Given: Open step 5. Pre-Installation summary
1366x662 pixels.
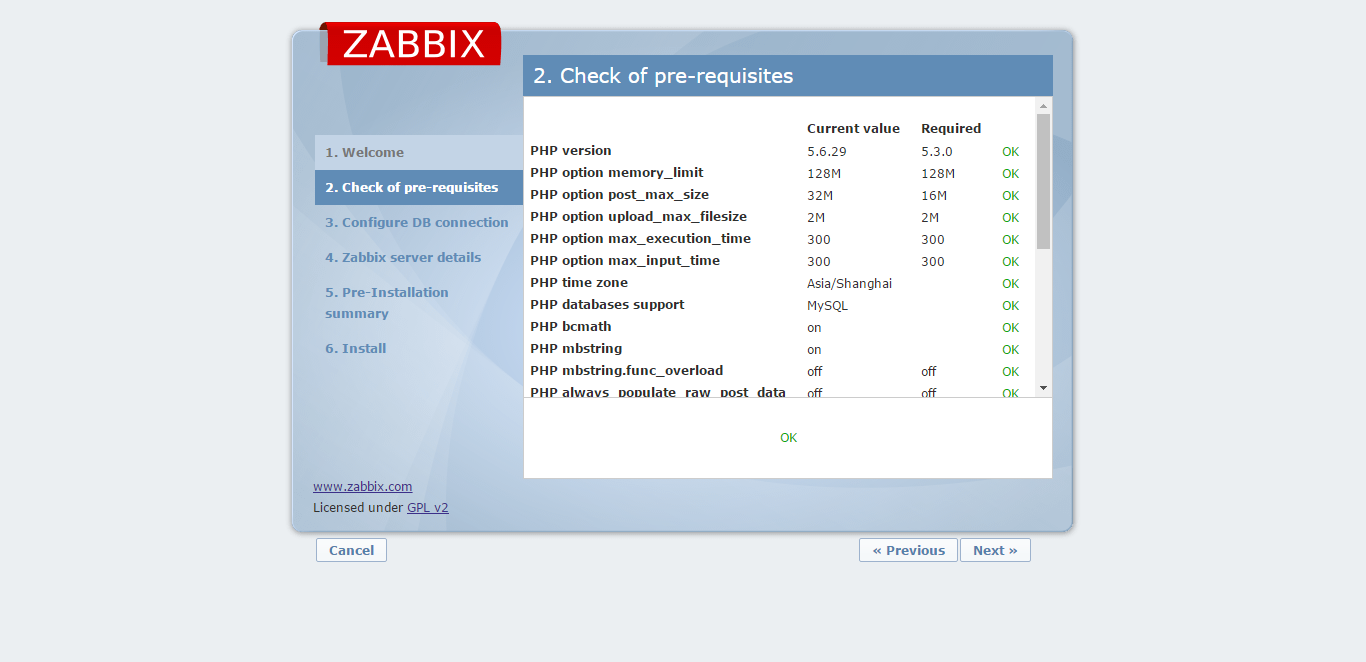Looking at the screenshot, I should tap(387, 302).
